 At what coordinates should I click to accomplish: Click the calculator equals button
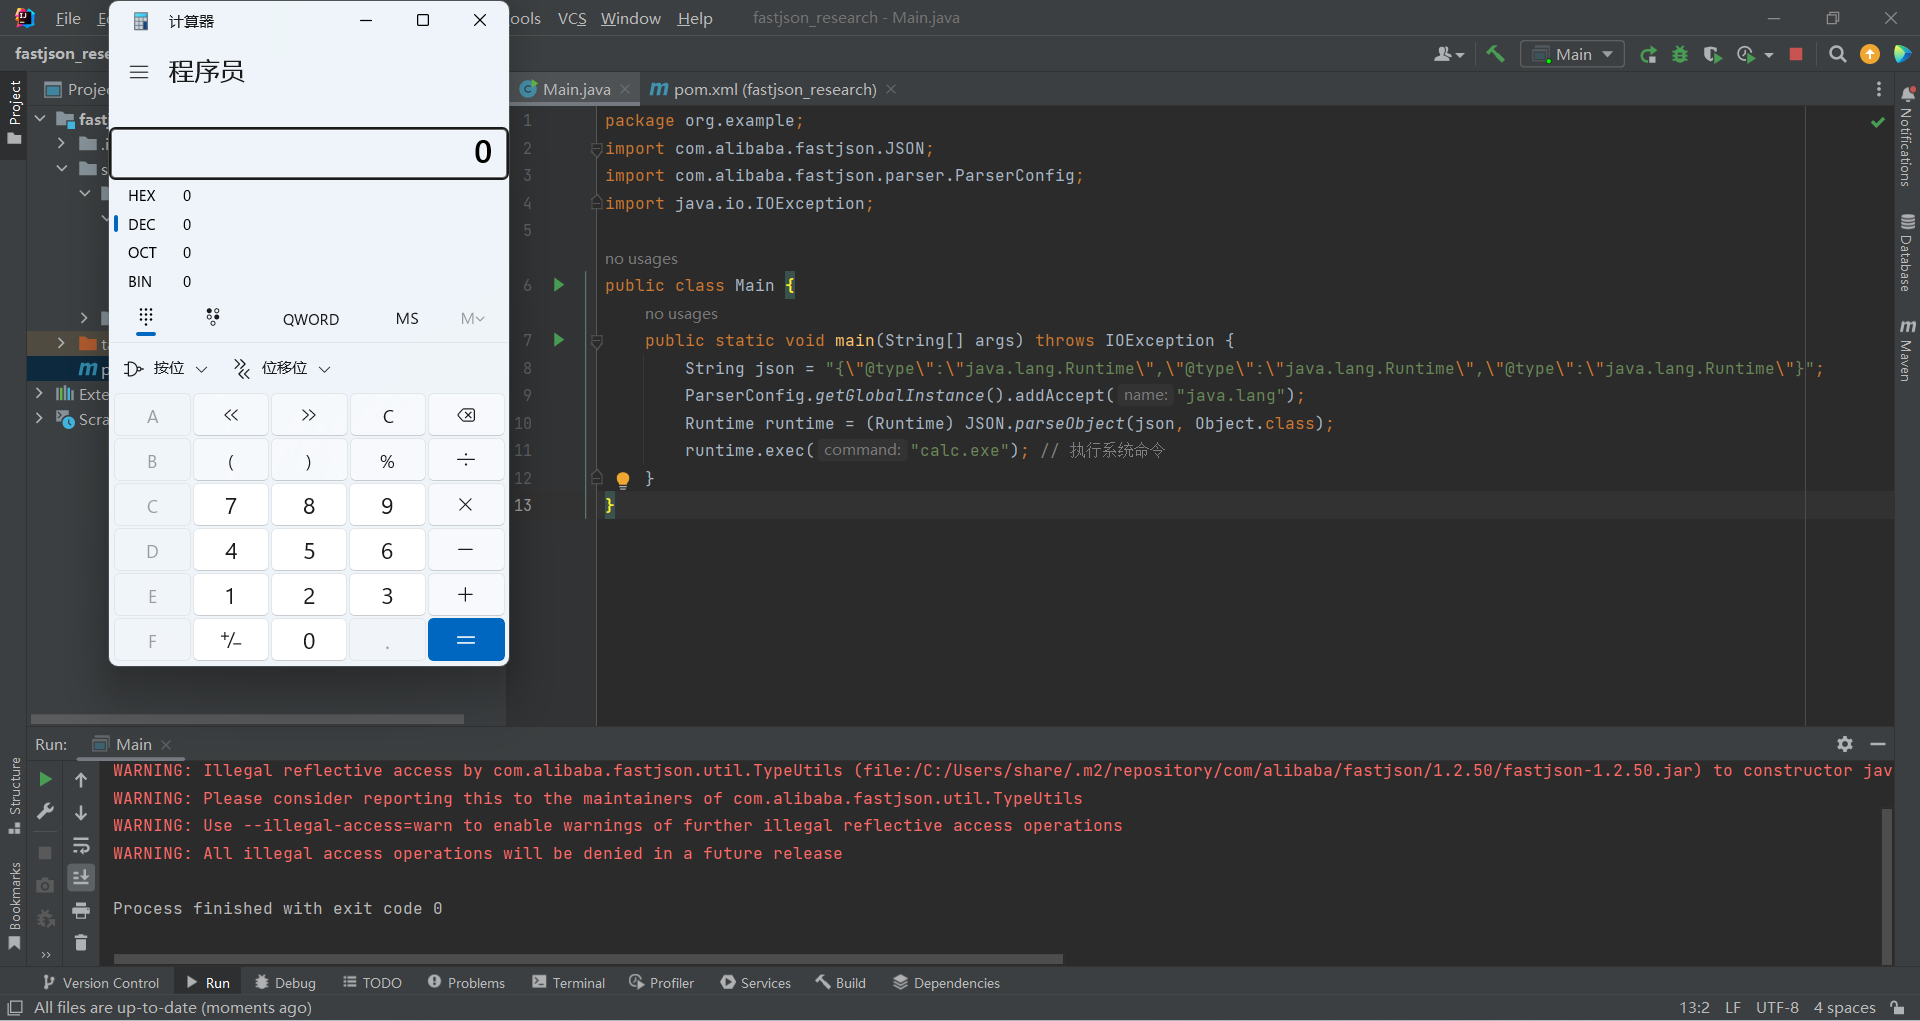point(466,640)
